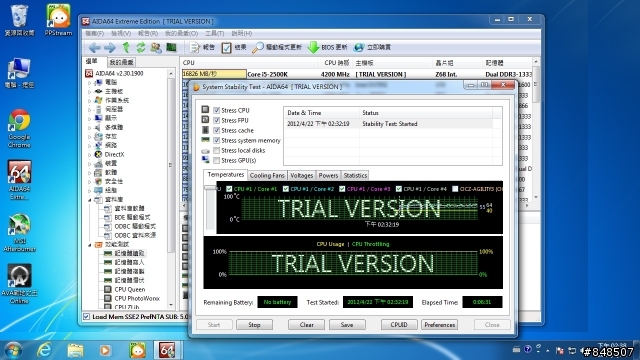The image size is (640, 360).
Task: Open the report wizard document icon
Action: pyautogui.click(x=195, y=48)
